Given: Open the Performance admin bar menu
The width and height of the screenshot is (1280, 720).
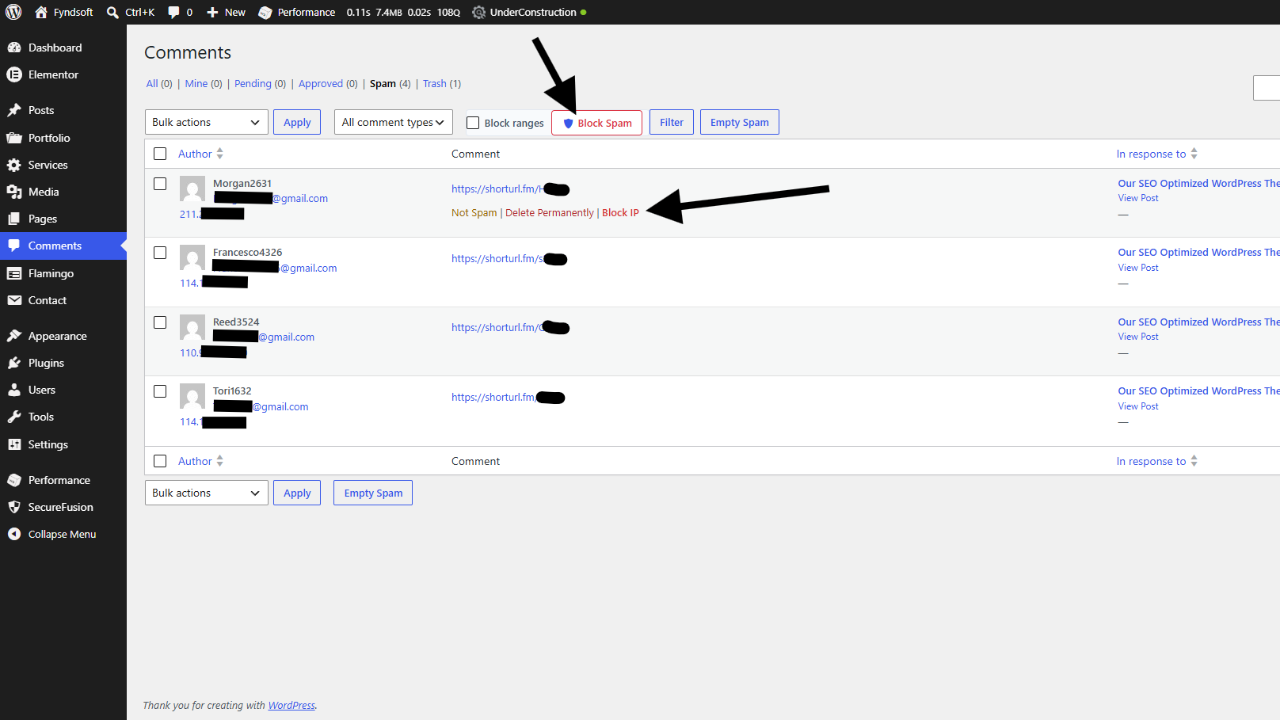Looking at the screenshot, I should tap(297, 12).
